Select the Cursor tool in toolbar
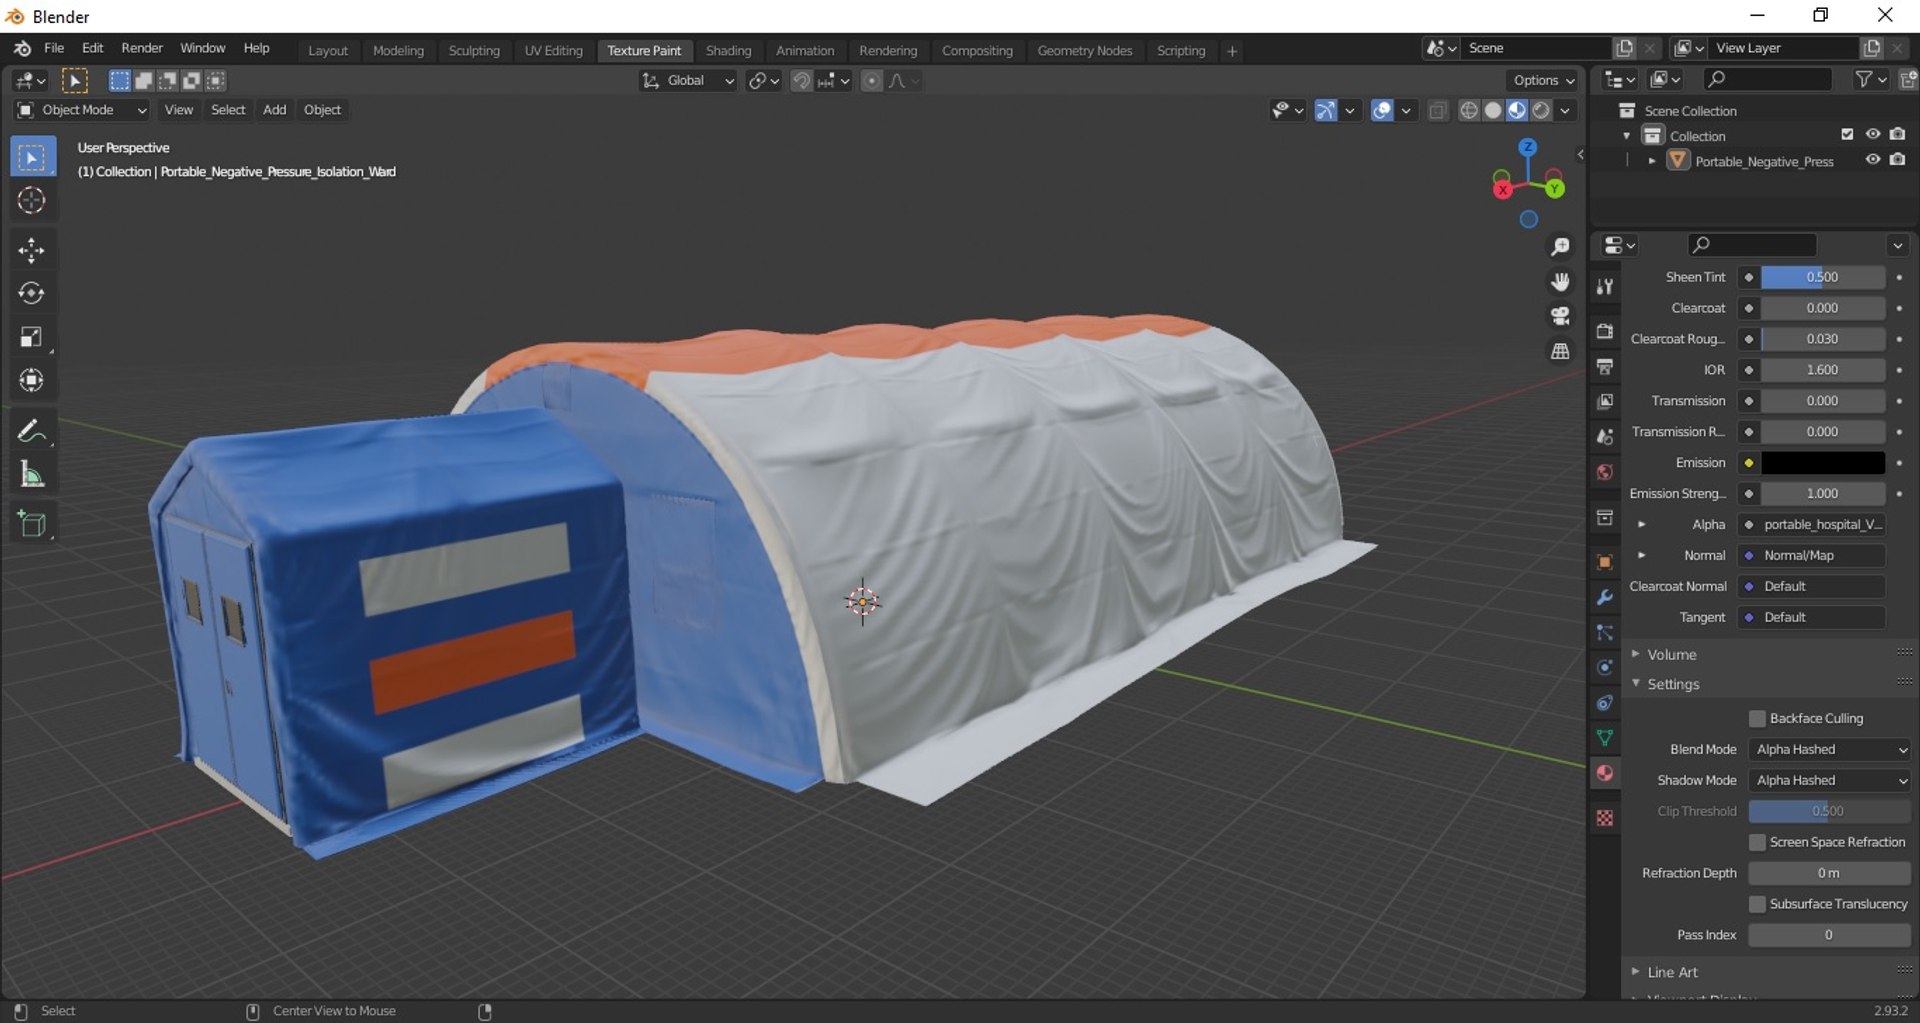The height and width of the screenshot is (1023, 1920). click(x=32, y=201)
